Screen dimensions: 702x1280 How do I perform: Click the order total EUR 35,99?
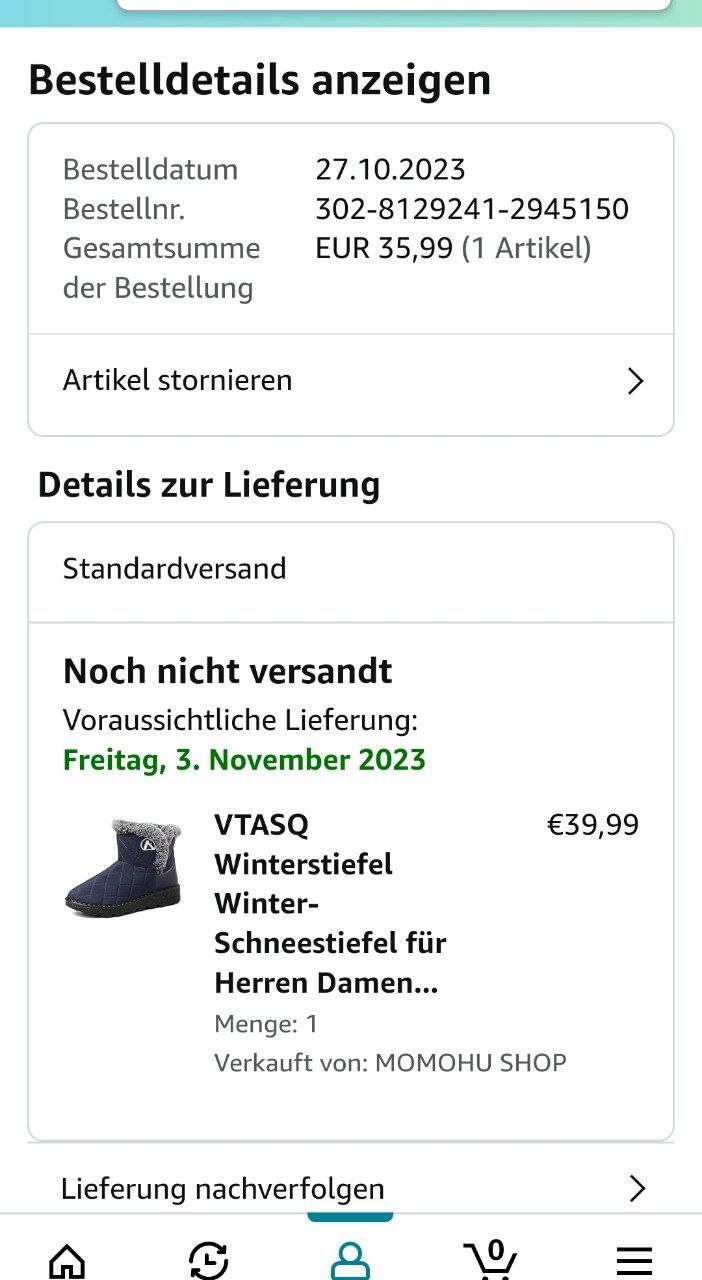[385, 248]
